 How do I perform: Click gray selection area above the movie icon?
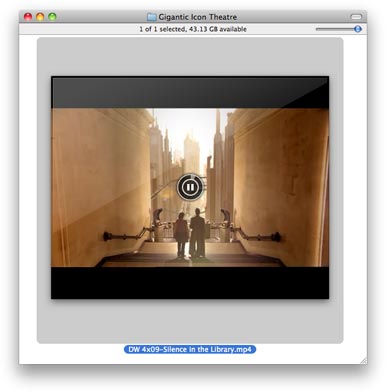pos(190,57)
